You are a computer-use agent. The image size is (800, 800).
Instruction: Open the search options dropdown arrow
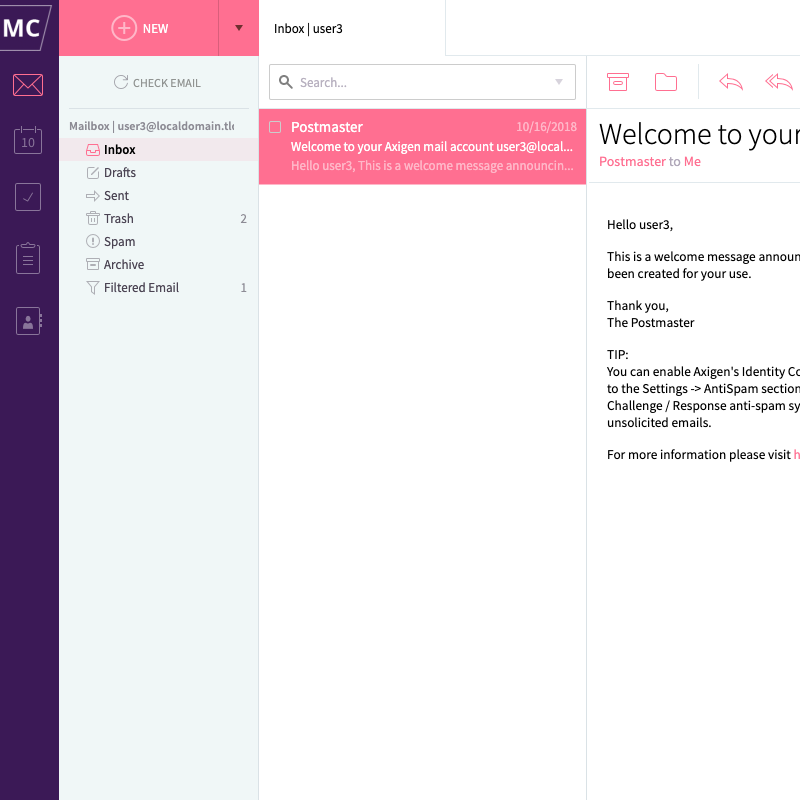(x=559, y=82)
